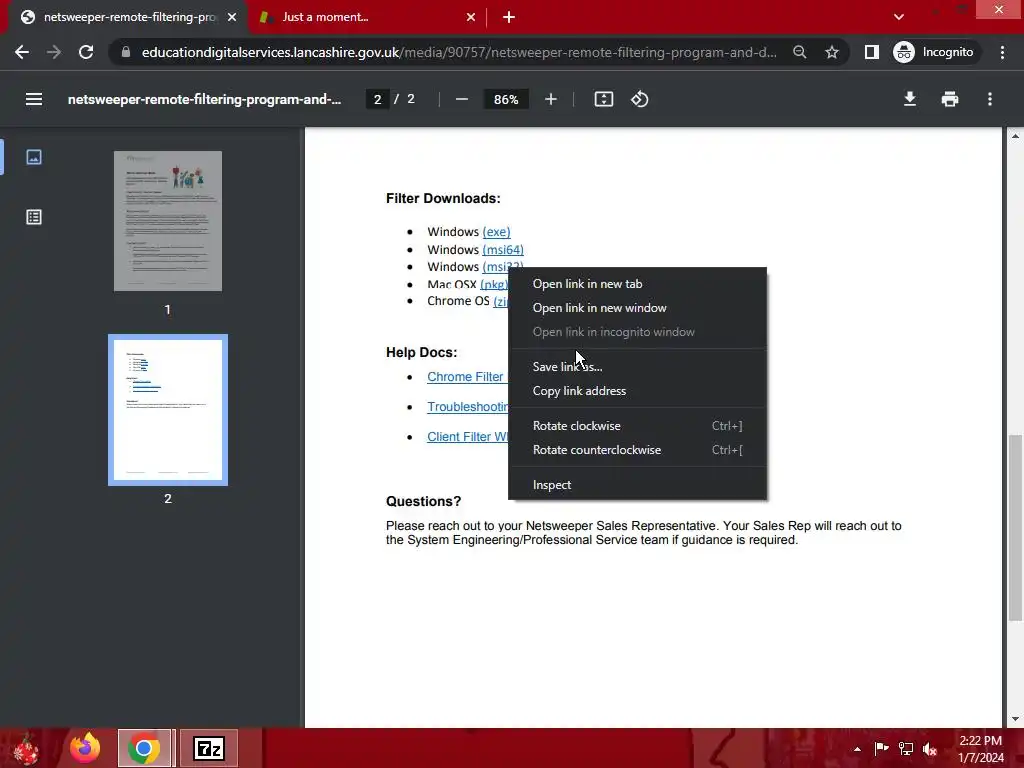Image resolution: width=1024 pixels, height=768 pixels.
Task: Show document outline view in sidebar
Action: pos(34,217)
